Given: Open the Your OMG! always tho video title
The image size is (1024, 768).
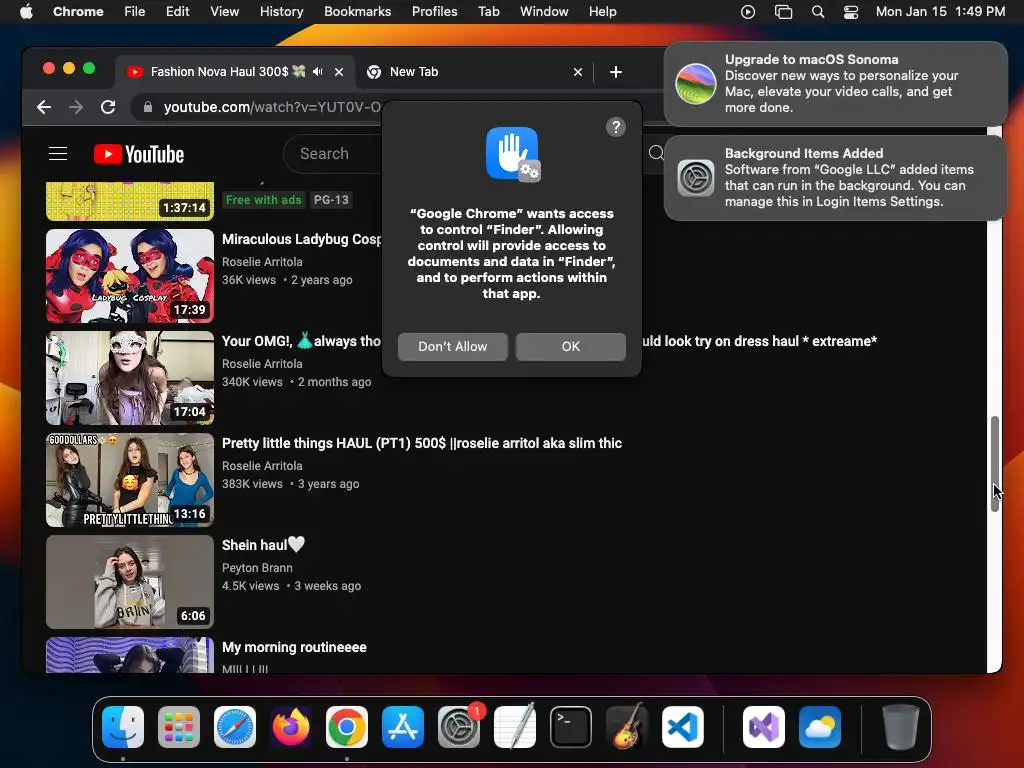Looking at the screenshot, I should 301,341.
